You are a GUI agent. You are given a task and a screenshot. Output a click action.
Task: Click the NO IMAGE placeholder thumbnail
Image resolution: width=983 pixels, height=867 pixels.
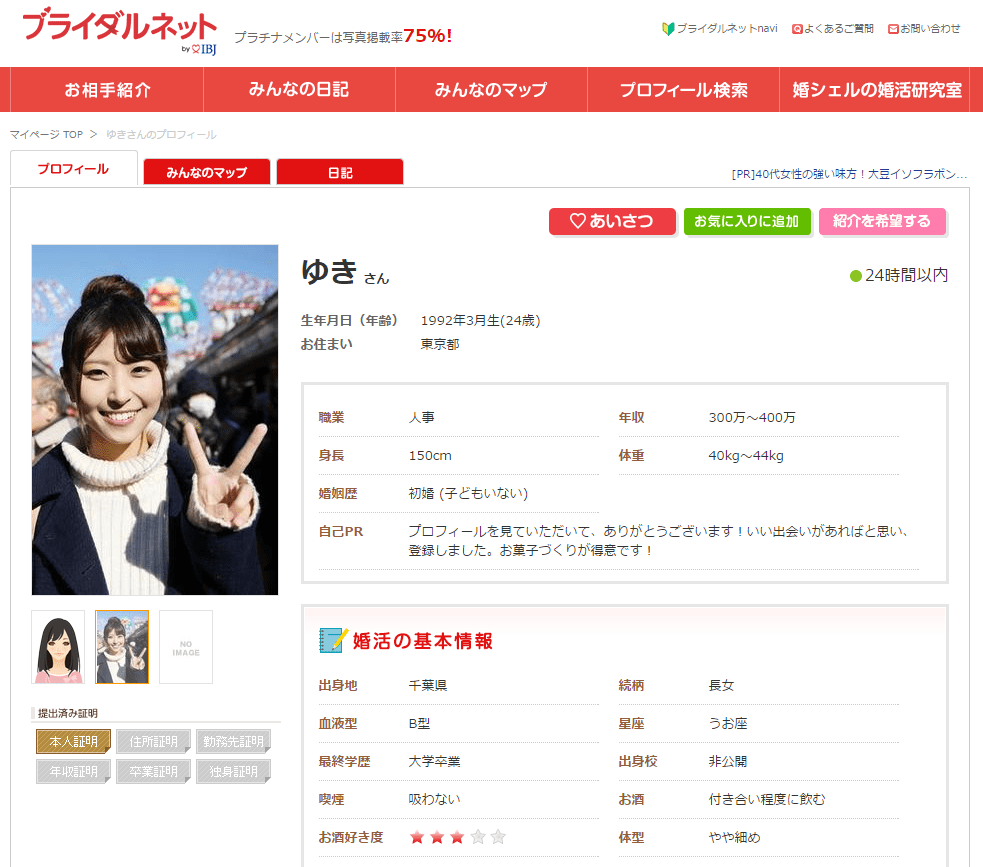click(x=186, y=647)
